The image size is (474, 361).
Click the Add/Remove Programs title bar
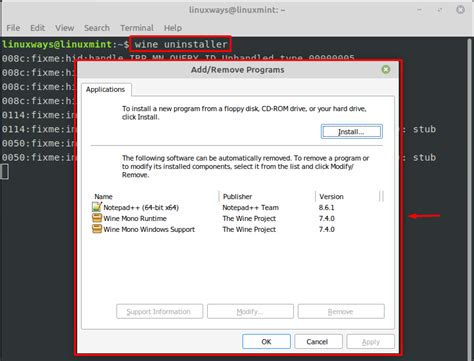(237, 70)
